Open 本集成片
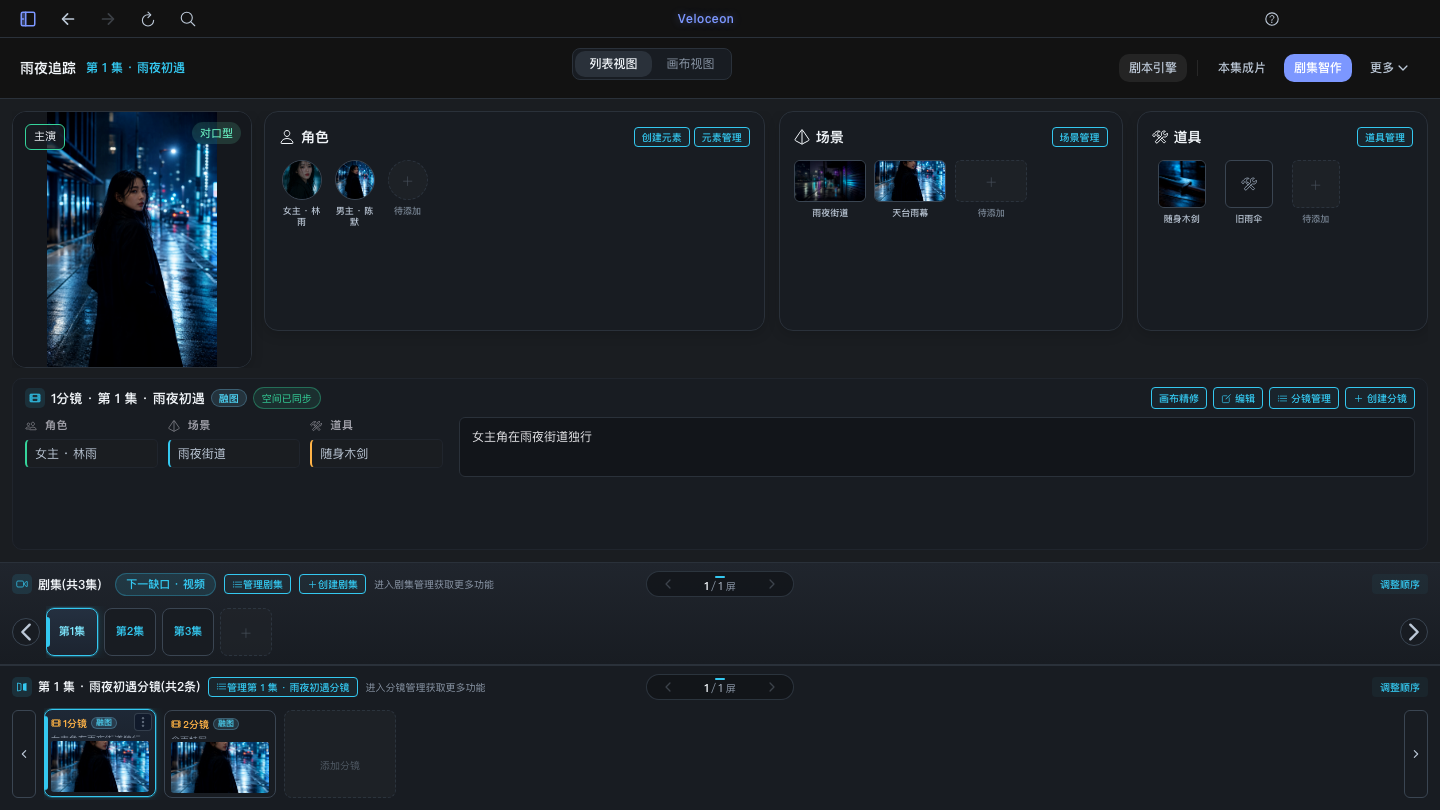Viewport: 1440px width, 810px height. pos(1241,68)
